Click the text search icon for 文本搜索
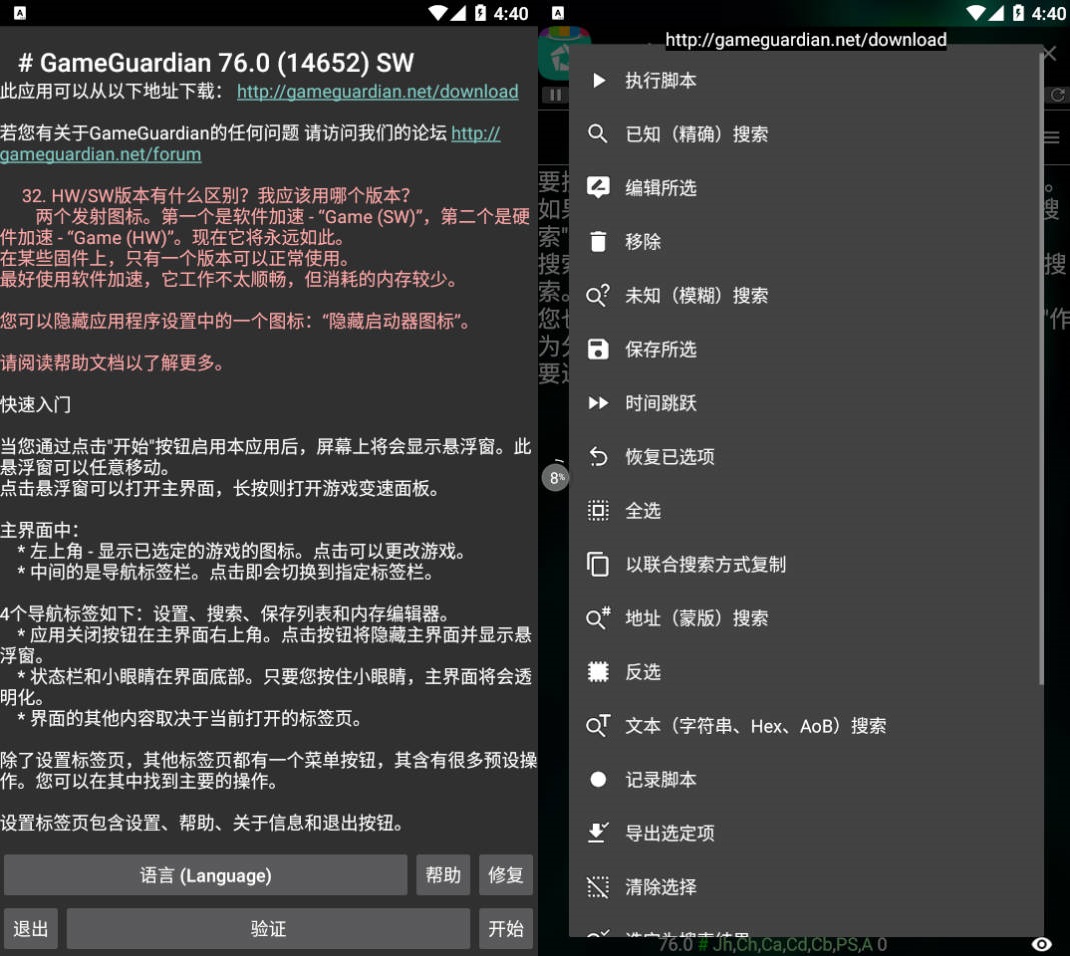This screenshot has width=1070, height=956. click(598, 725)
